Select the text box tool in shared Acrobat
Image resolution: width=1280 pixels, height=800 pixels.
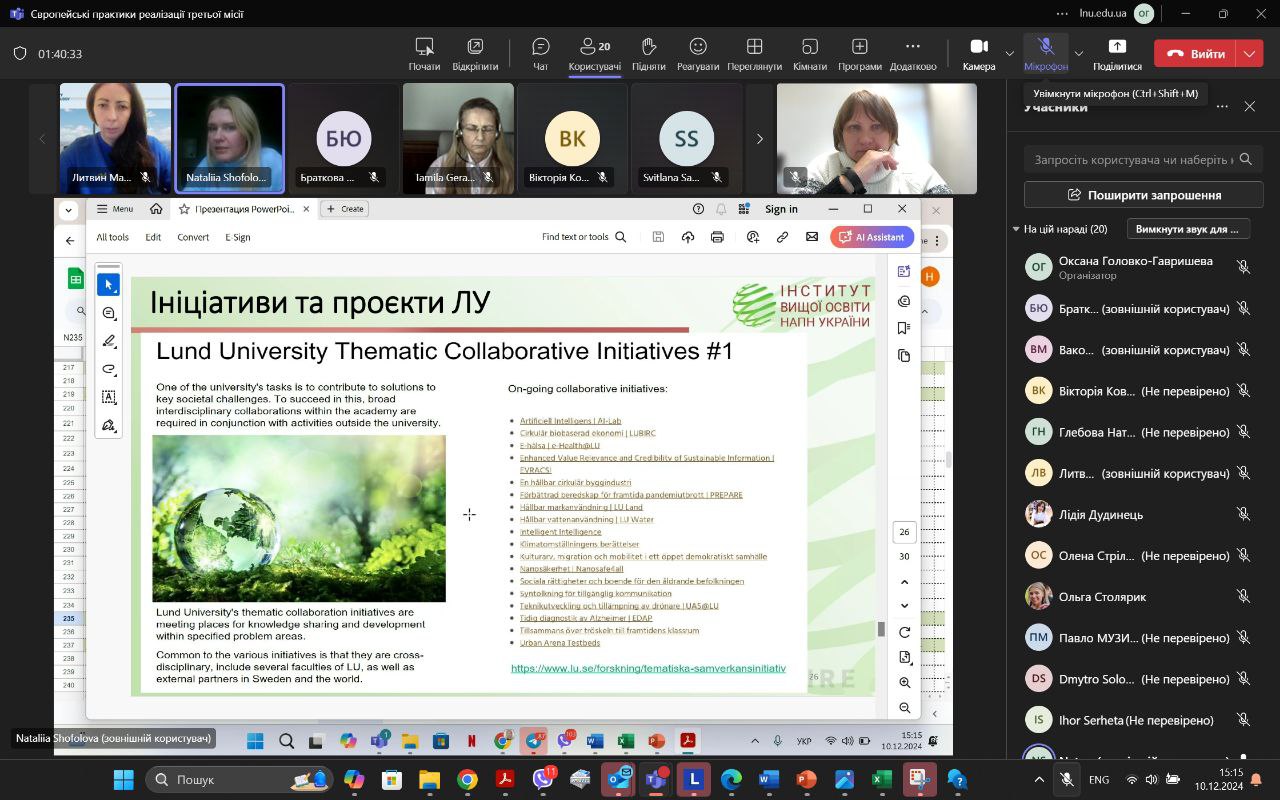coord(108,397)
